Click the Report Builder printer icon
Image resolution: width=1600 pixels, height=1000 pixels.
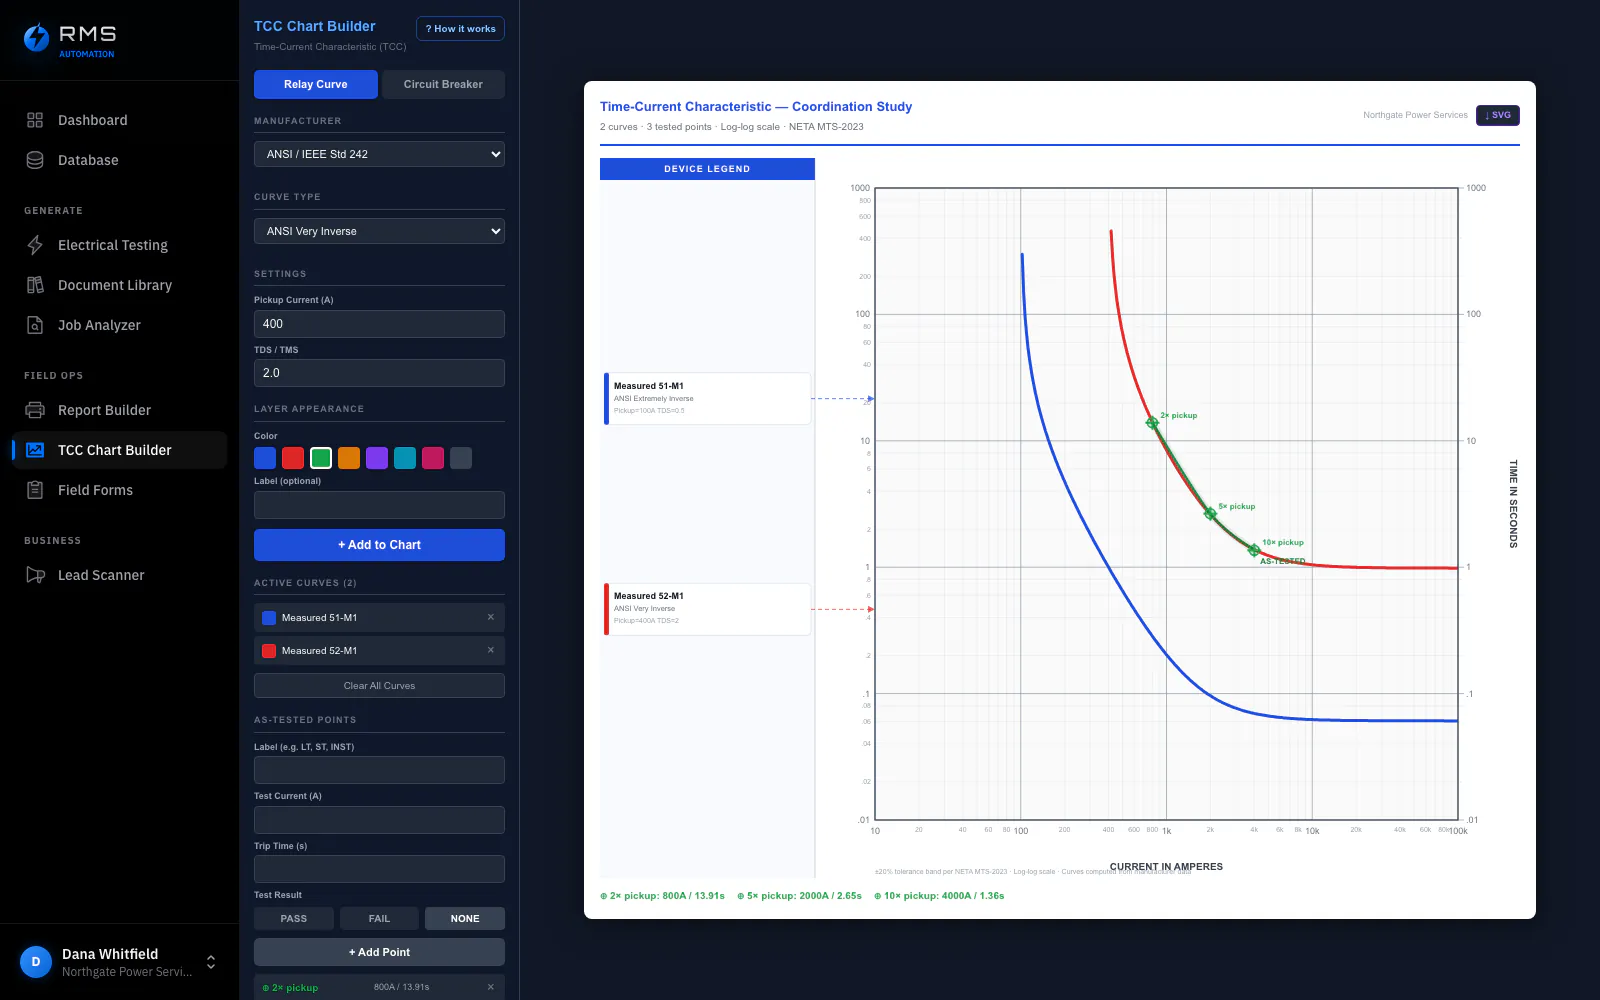pos(35,410)
